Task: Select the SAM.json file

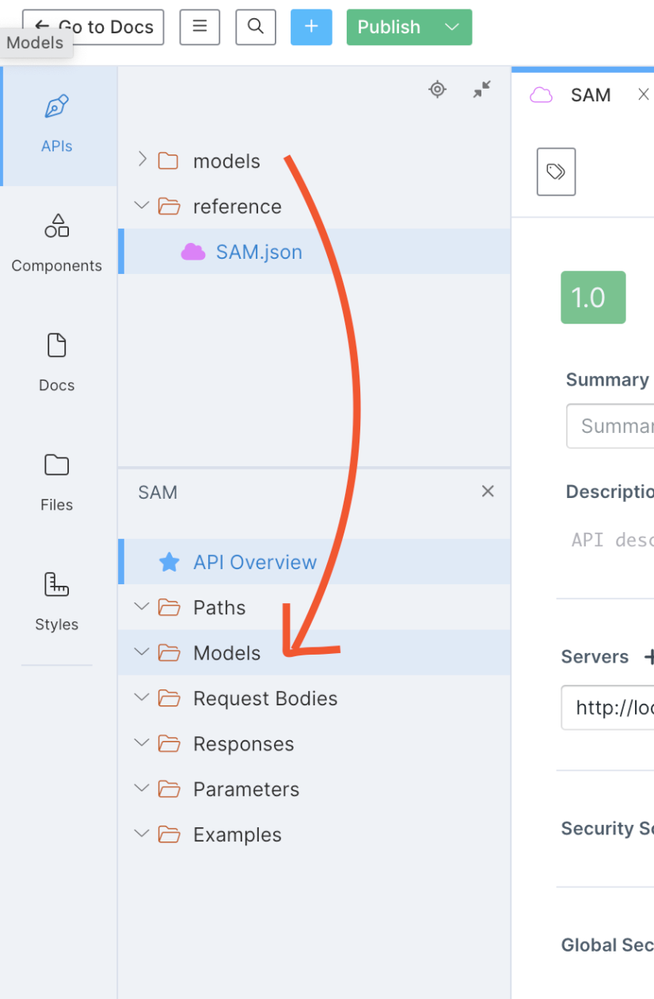Action: point(258,252)
